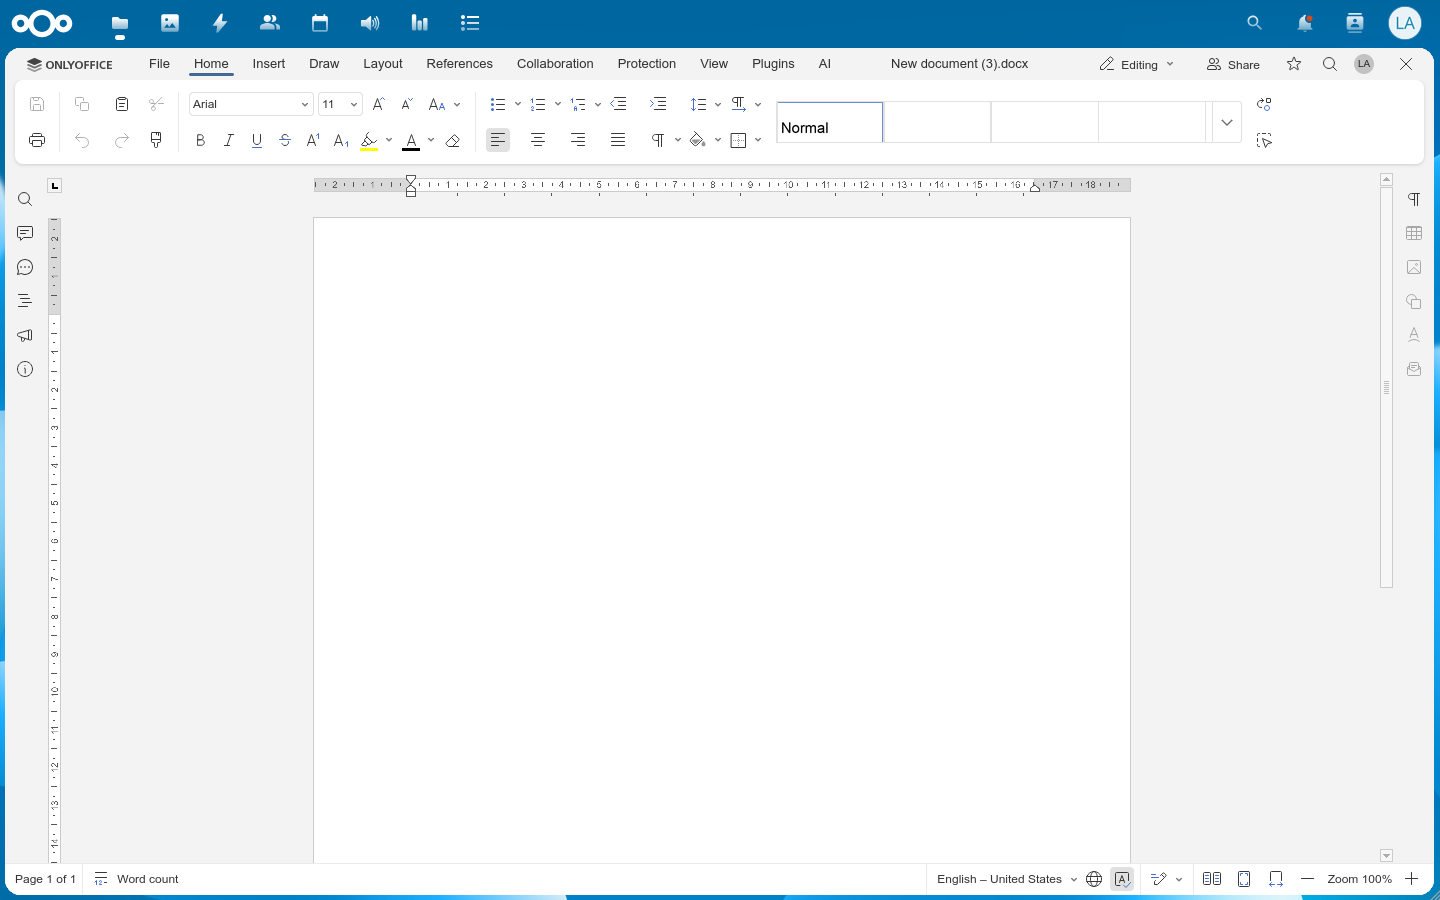Click Fit to page icon in status bar
Screen dimensions: 1440x900
click(x=1244, y=879)
